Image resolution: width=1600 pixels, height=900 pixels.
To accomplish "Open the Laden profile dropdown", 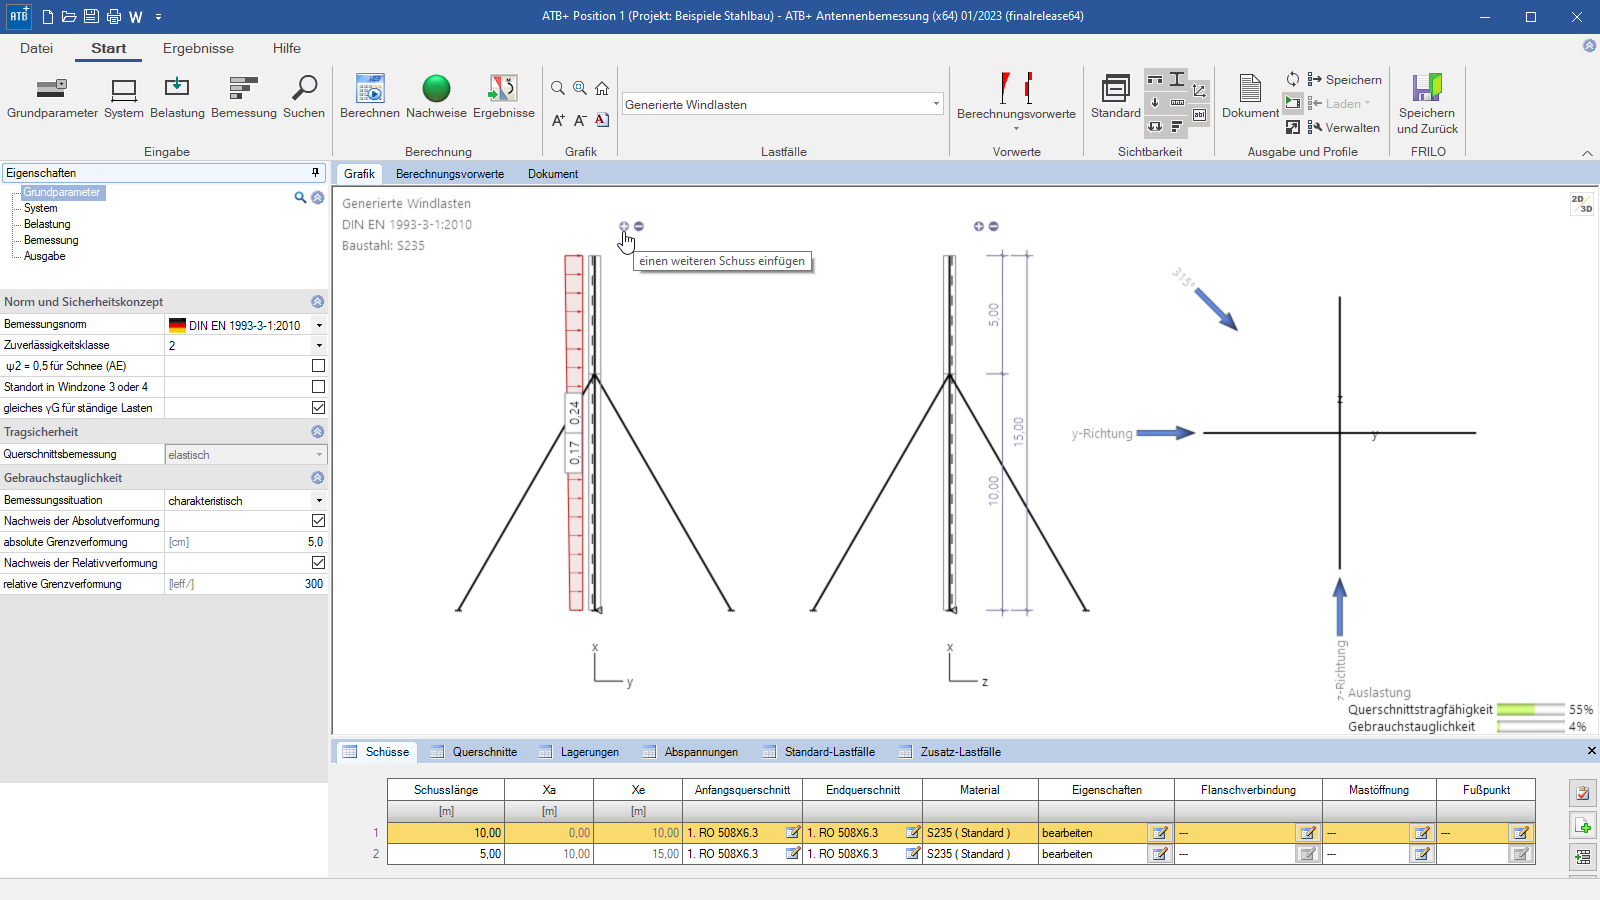I will 1339,104.
